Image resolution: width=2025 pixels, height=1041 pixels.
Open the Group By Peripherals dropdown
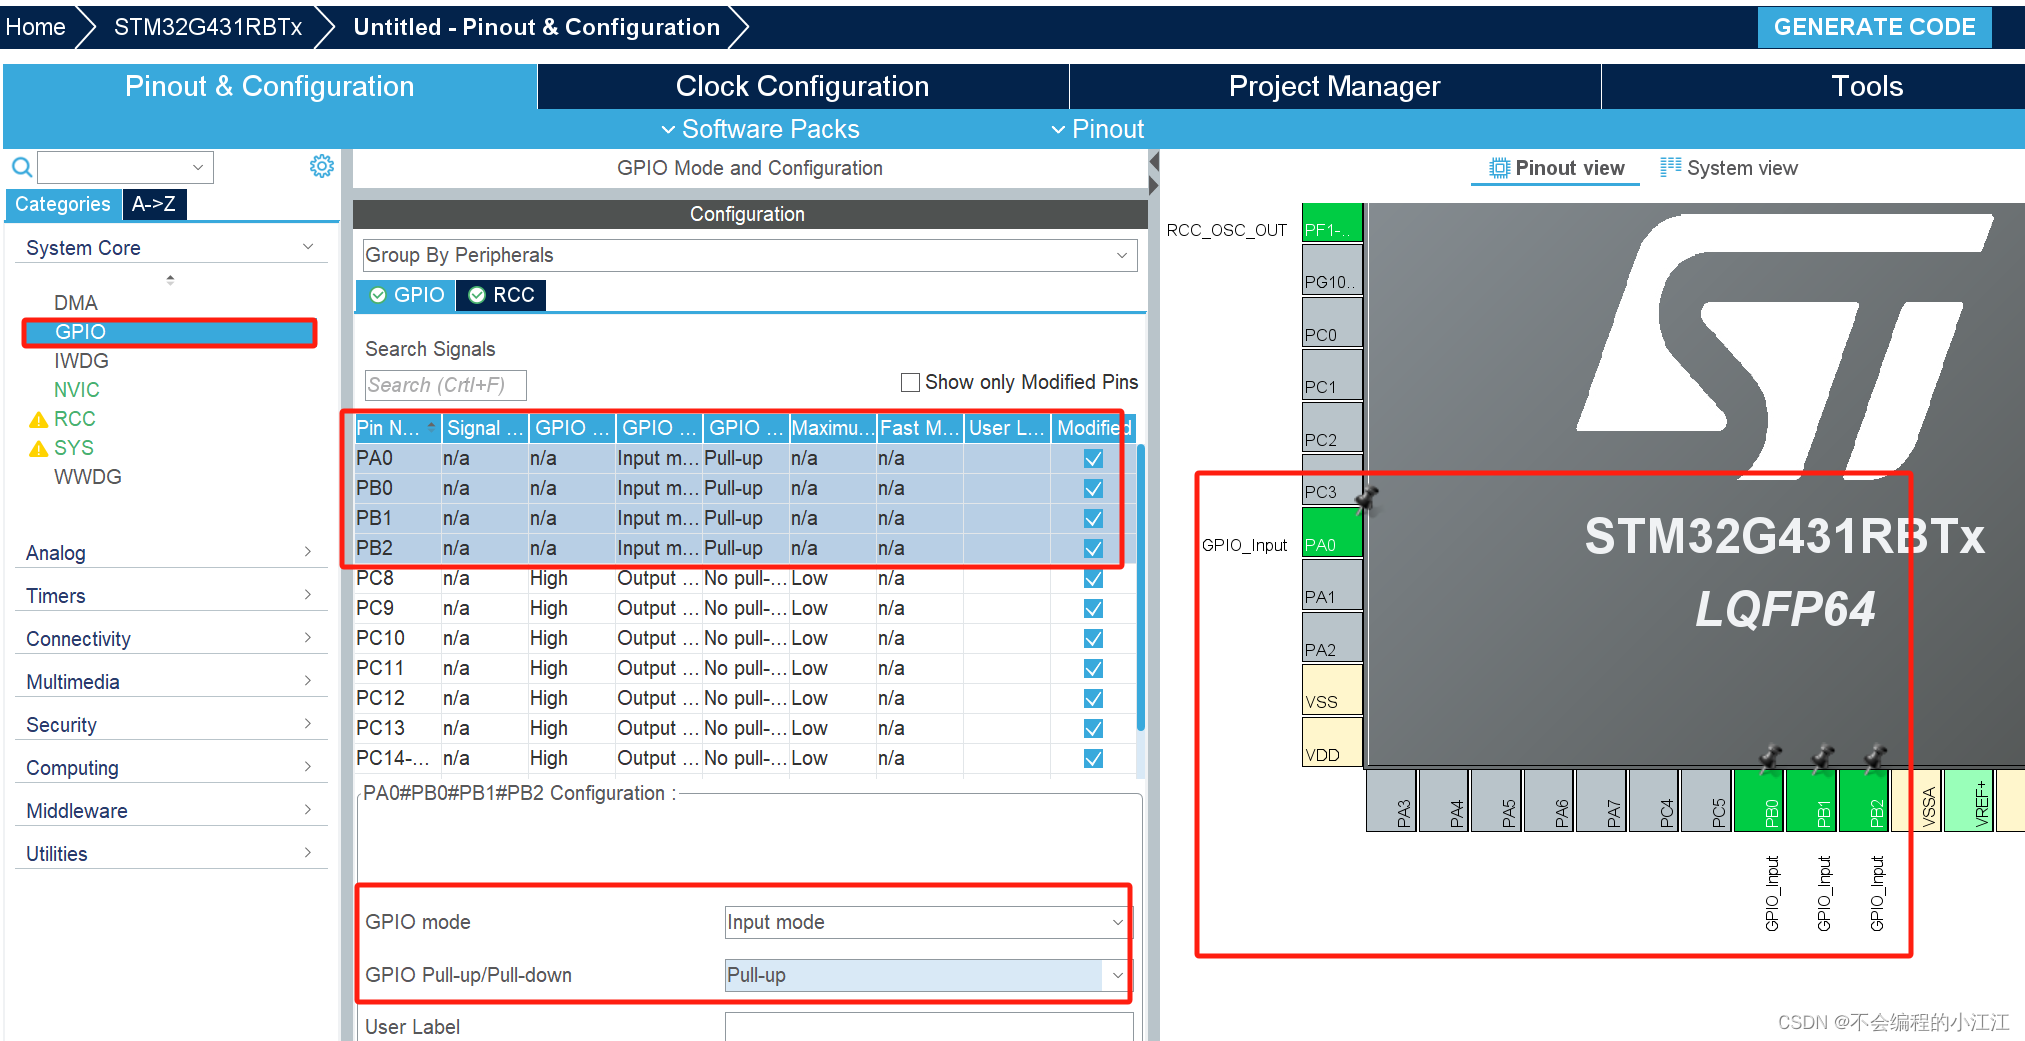(x=749, y=255)
